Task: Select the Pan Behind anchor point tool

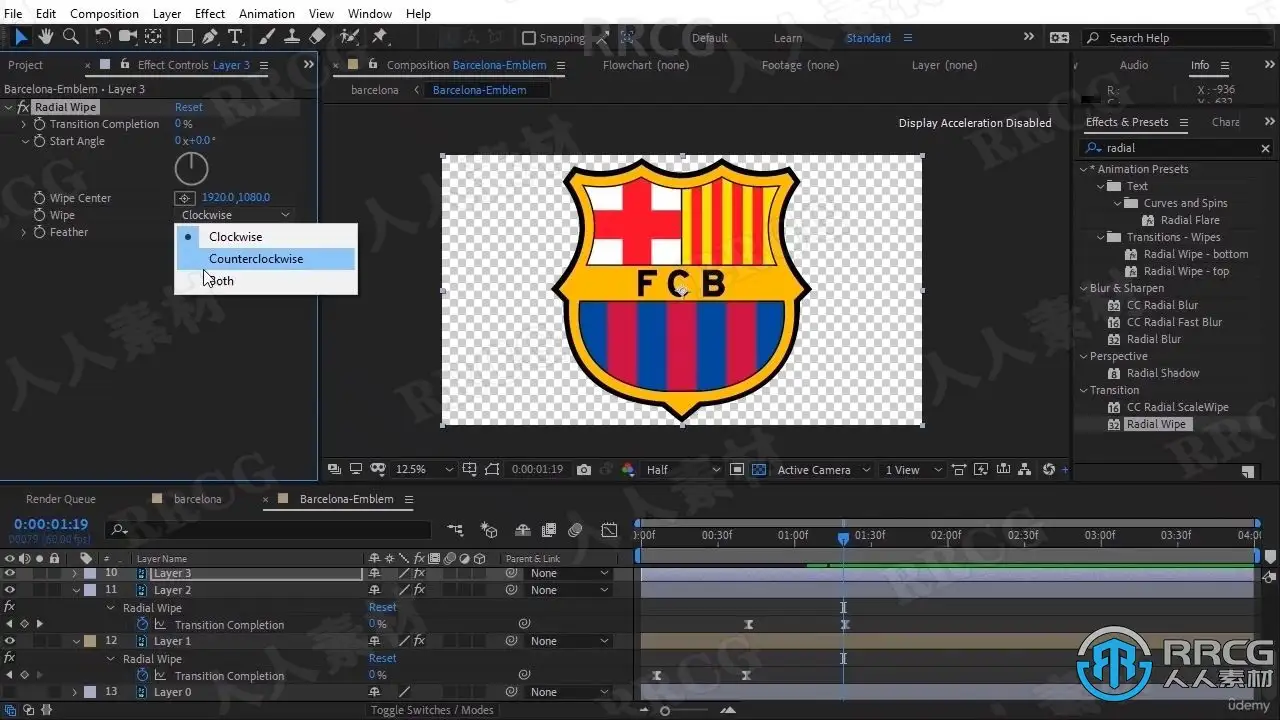Action: pos(153,37)
